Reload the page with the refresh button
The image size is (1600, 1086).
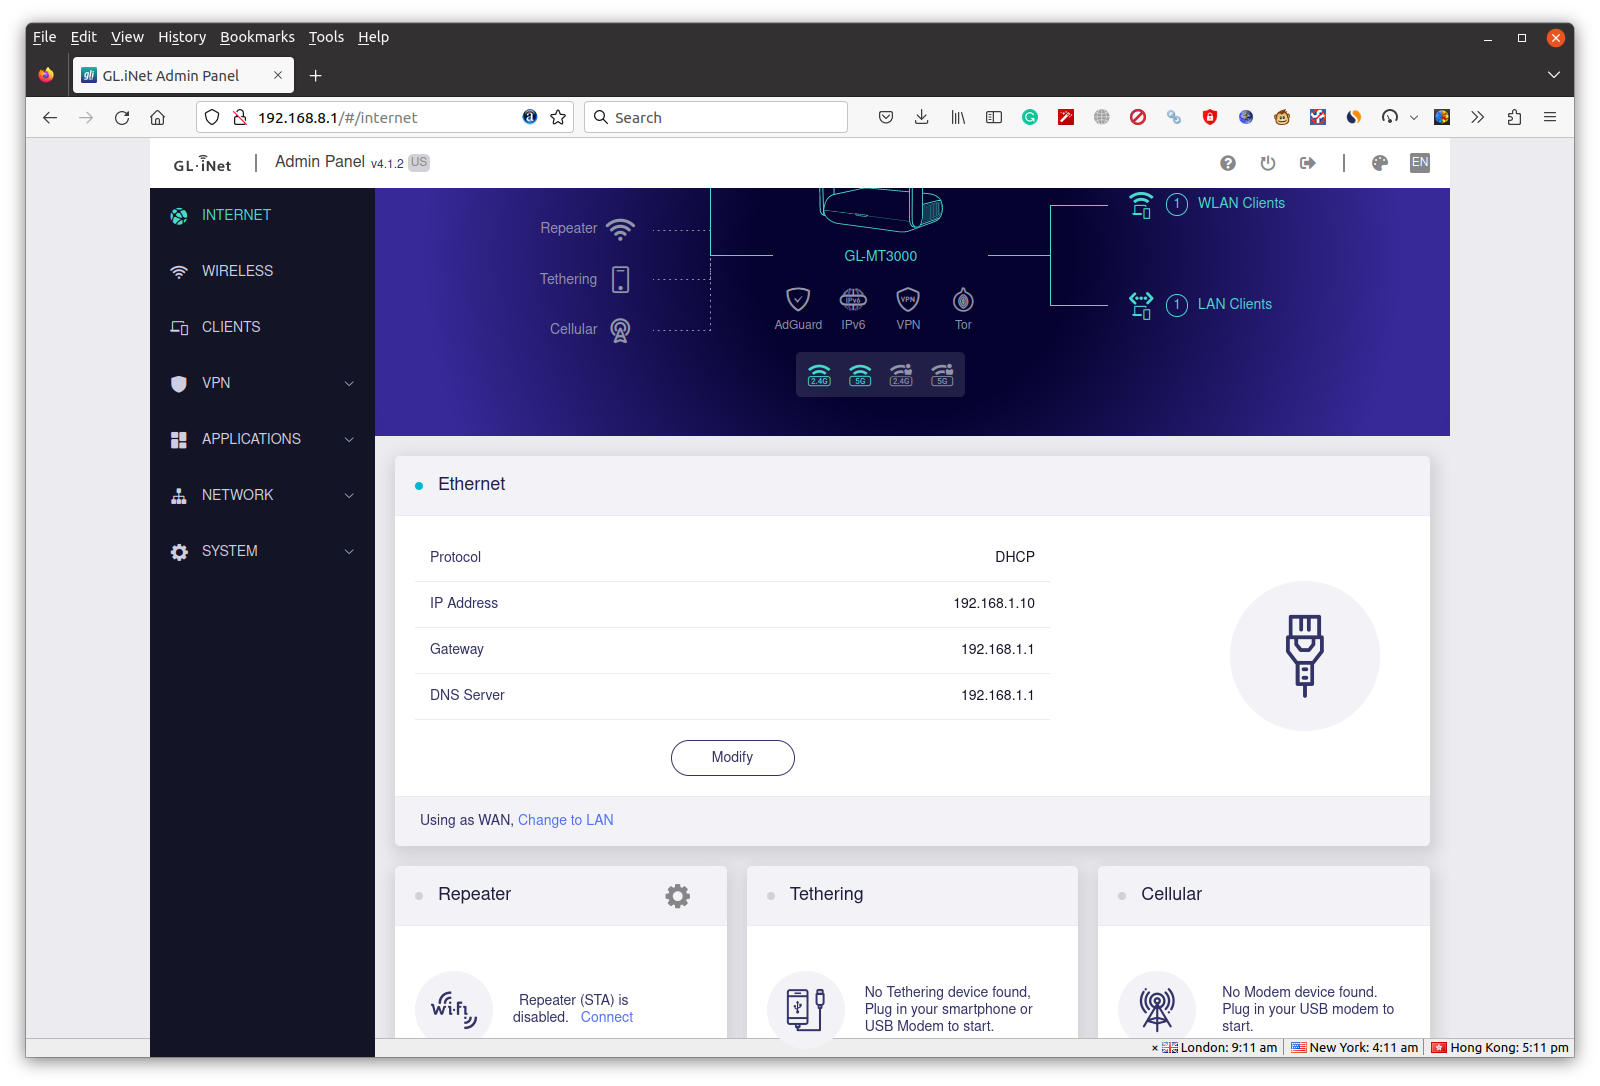(x=122, y=117)
